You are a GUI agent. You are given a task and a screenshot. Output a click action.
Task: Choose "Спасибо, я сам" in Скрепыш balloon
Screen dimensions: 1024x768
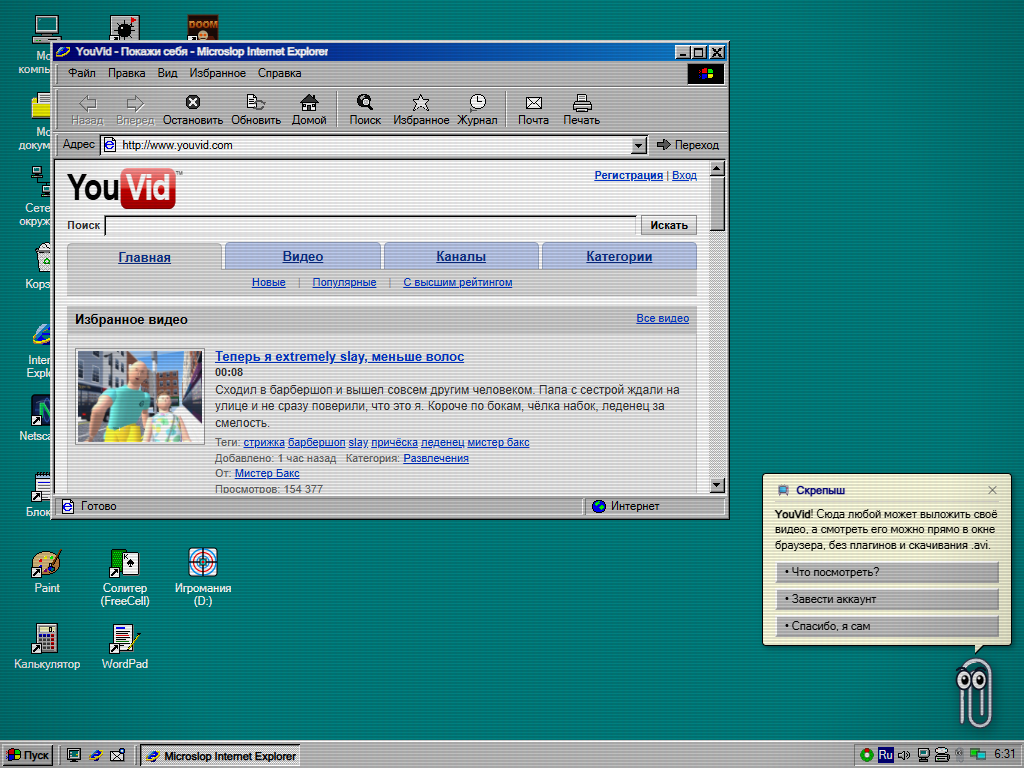[888, 626]
